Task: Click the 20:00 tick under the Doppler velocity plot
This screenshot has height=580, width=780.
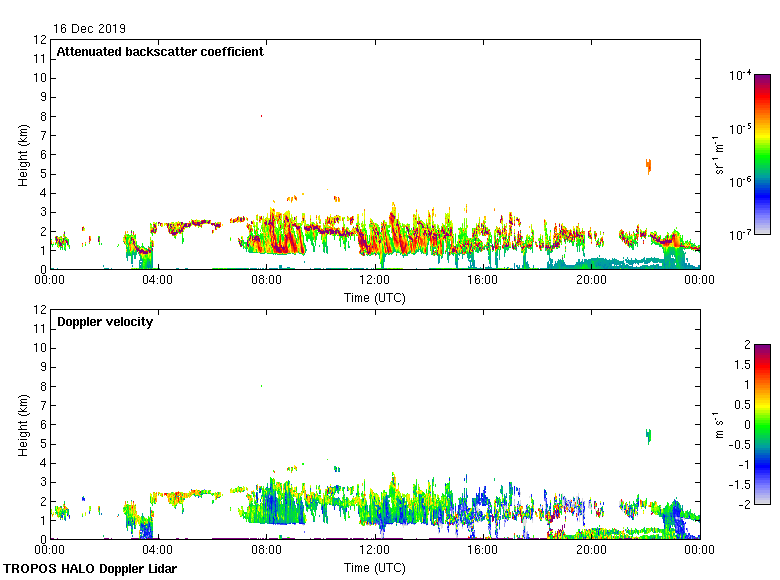Action: point(591,551)
